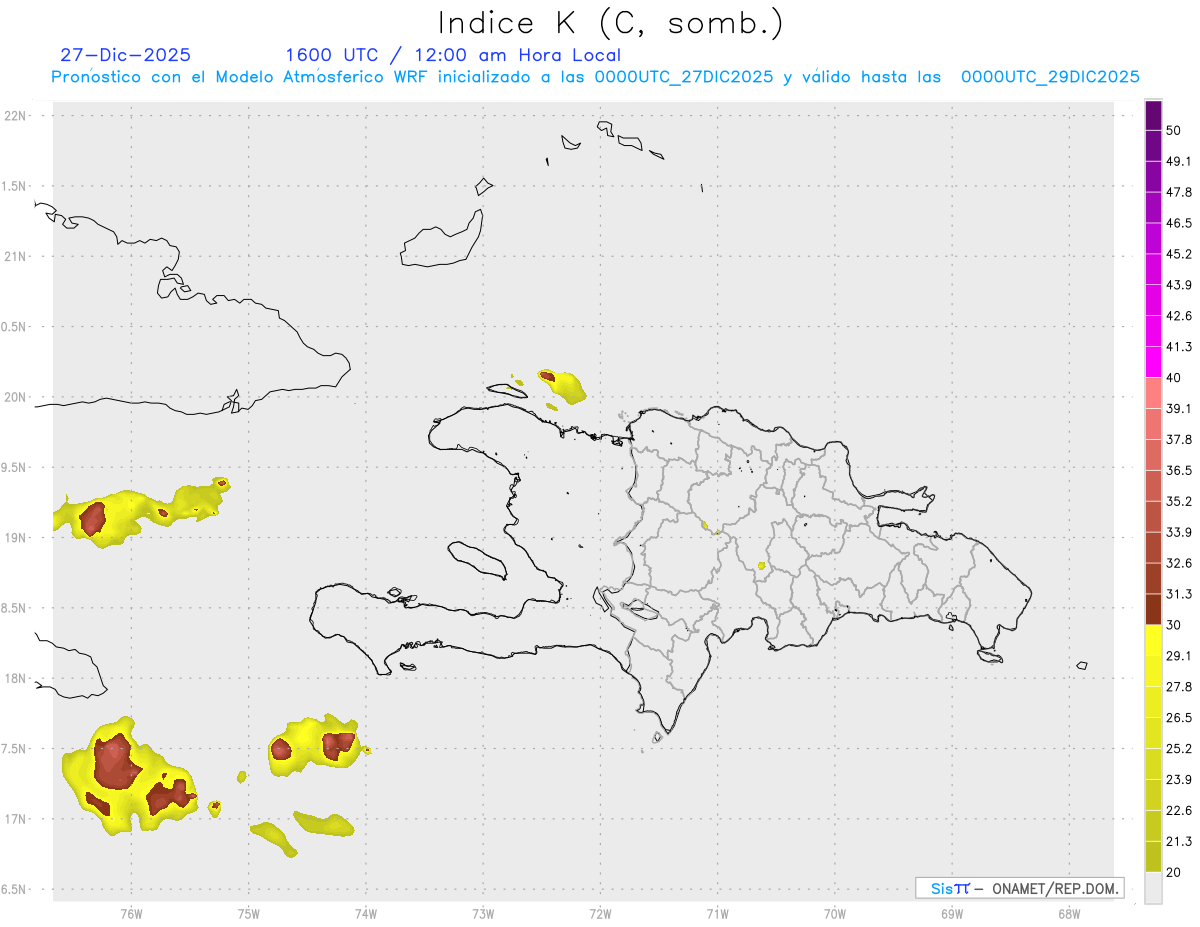This screenshot has width=1200, height=927.
Task: Select the longitude label "69W"
Action: tap(952, 914)
